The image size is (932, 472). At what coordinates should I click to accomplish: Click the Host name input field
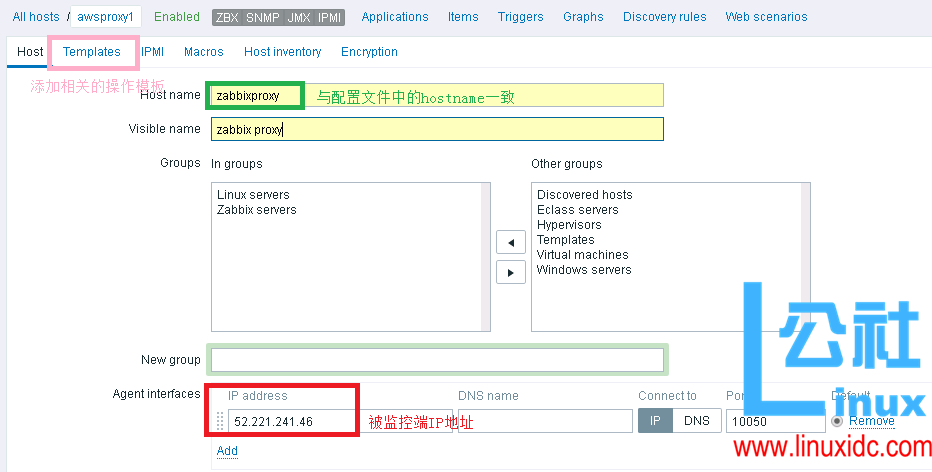[437, 95]
